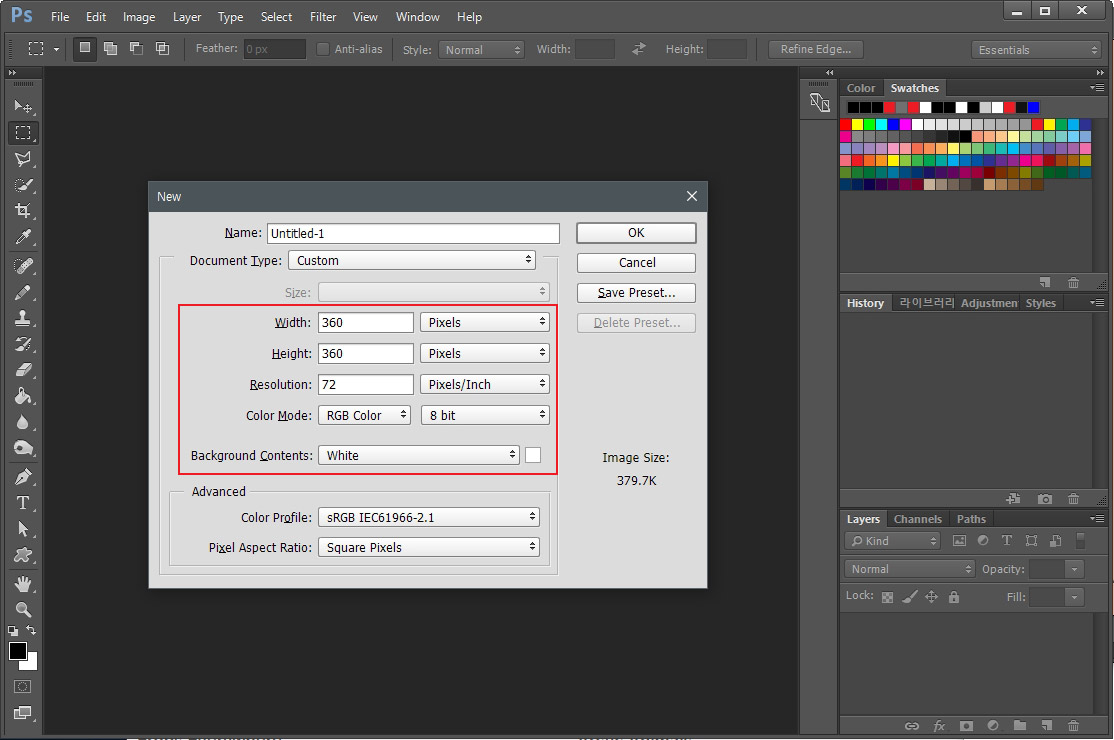Select the Blur tool
The width and height of the screenshot is (1114, 740).
pyautogui.click(x=23, y=422)
